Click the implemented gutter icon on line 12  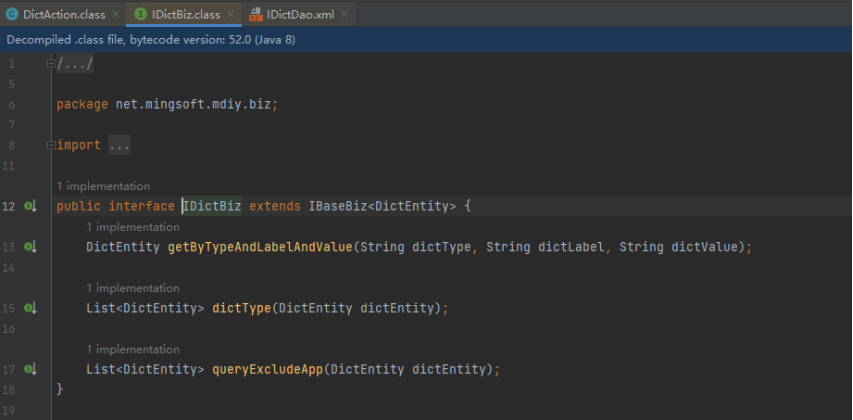30,206
